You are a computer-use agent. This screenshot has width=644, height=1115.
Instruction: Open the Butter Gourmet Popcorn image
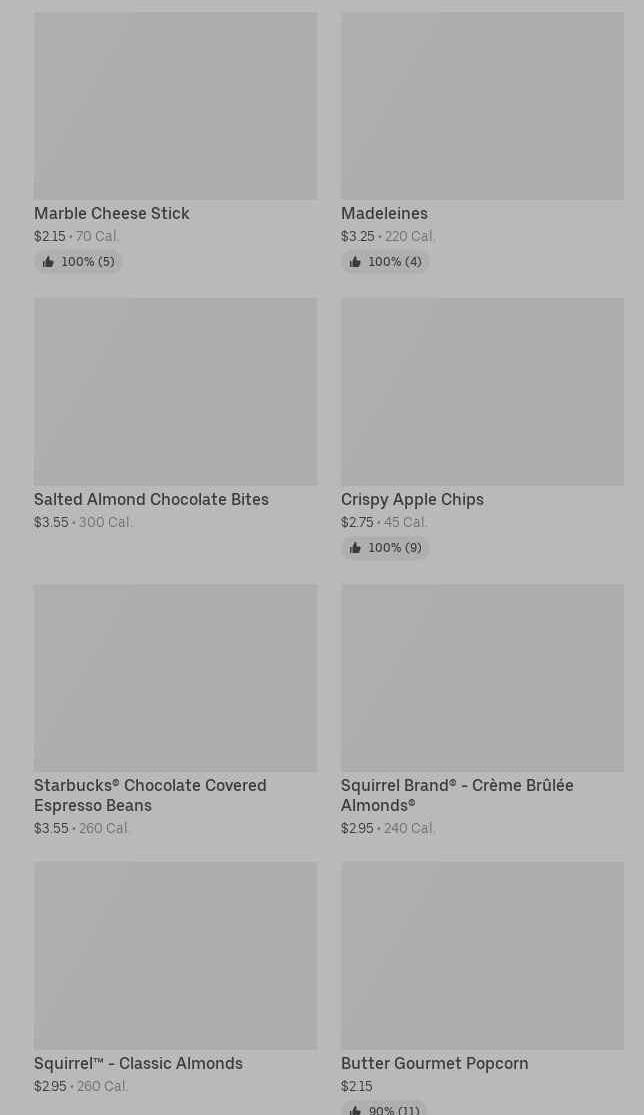tap(482, 955)
